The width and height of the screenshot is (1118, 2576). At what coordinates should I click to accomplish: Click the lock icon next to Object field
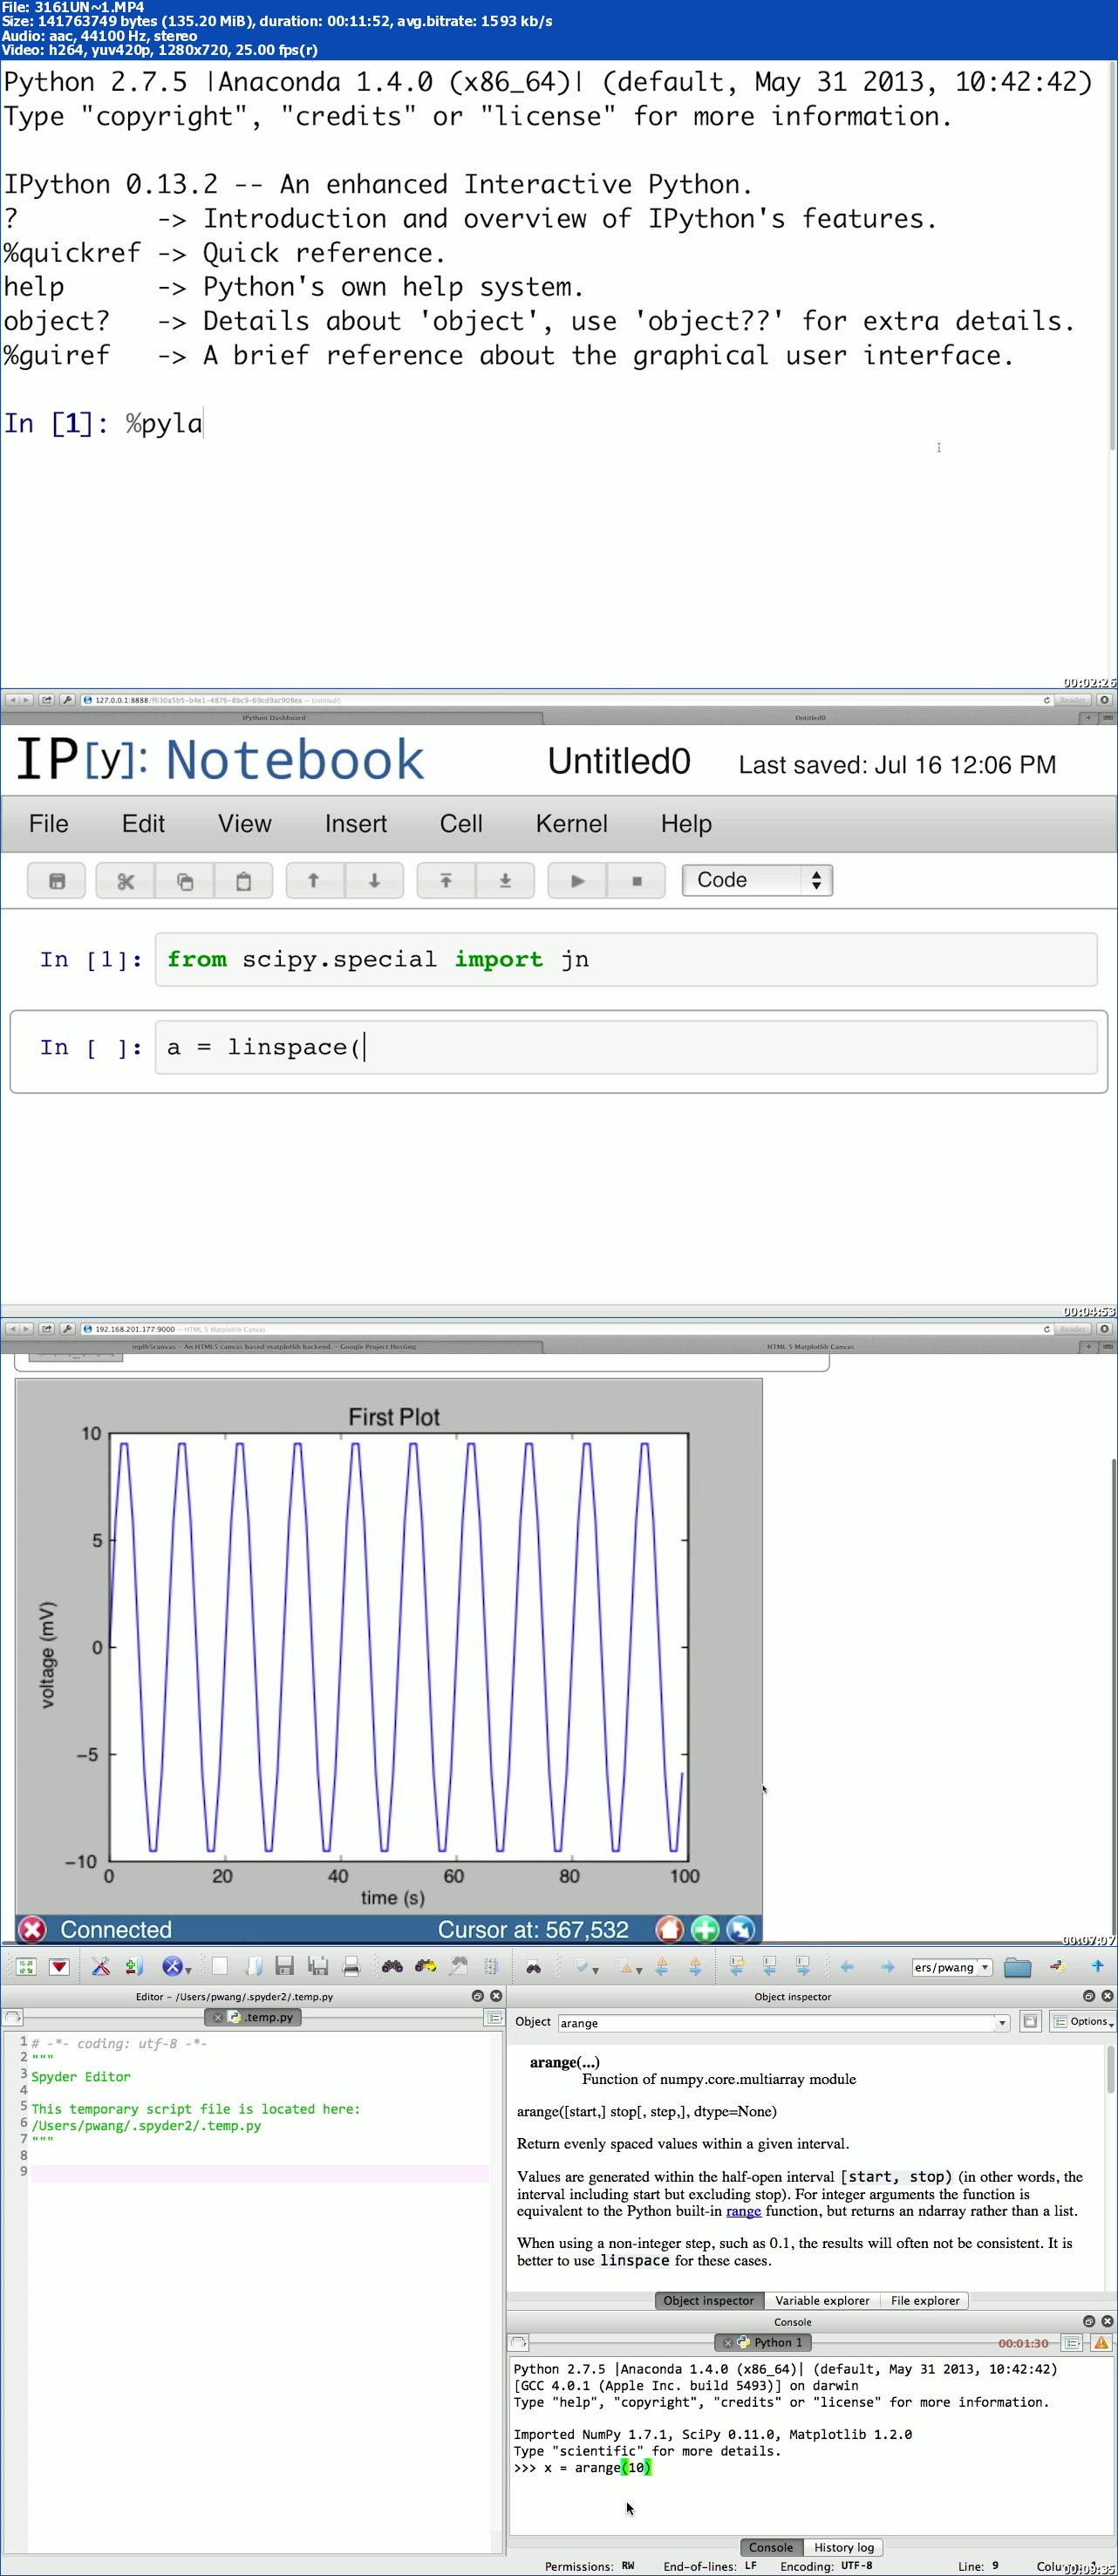[1030, 2021]
